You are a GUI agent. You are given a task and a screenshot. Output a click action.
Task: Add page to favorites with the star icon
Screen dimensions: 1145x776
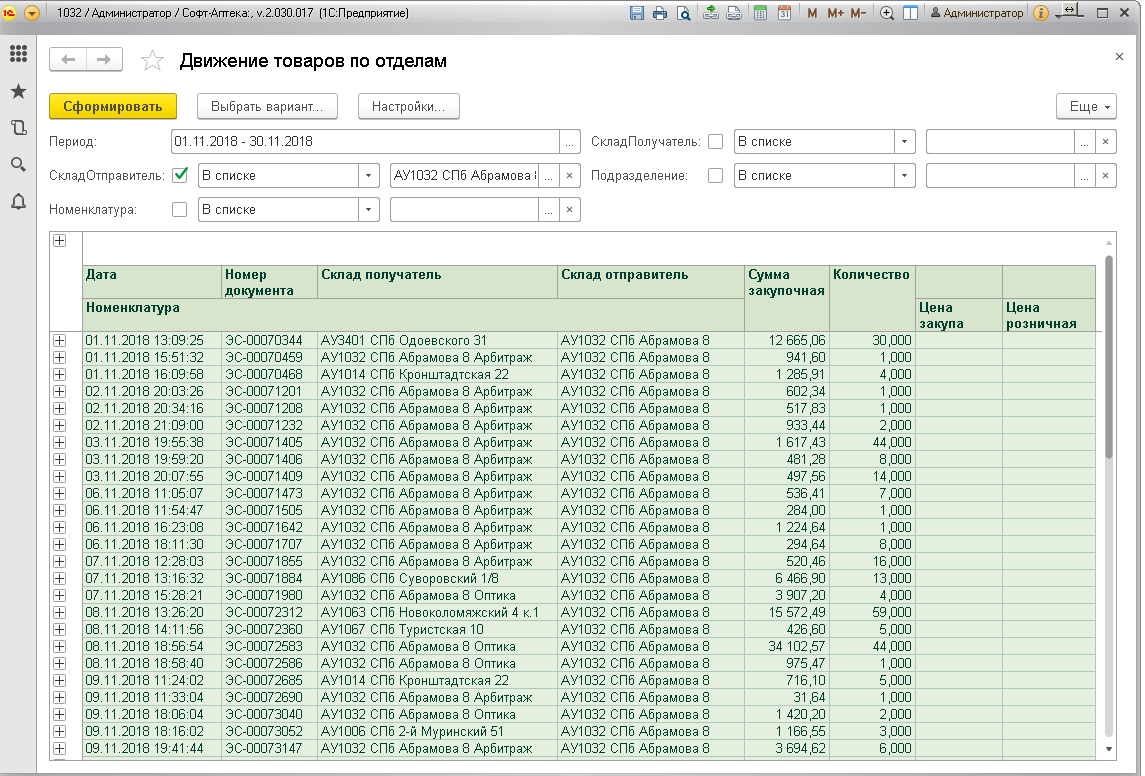click(x=152, y=61)
